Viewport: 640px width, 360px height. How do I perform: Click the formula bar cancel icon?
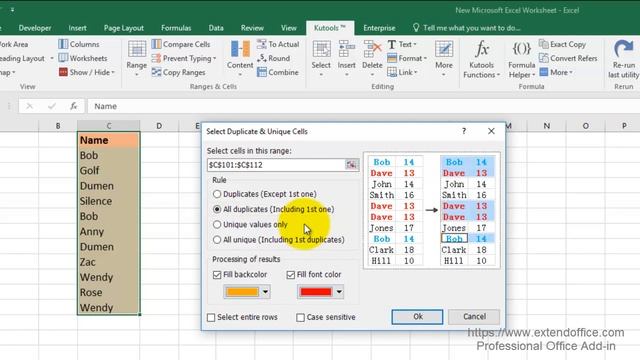29,106
